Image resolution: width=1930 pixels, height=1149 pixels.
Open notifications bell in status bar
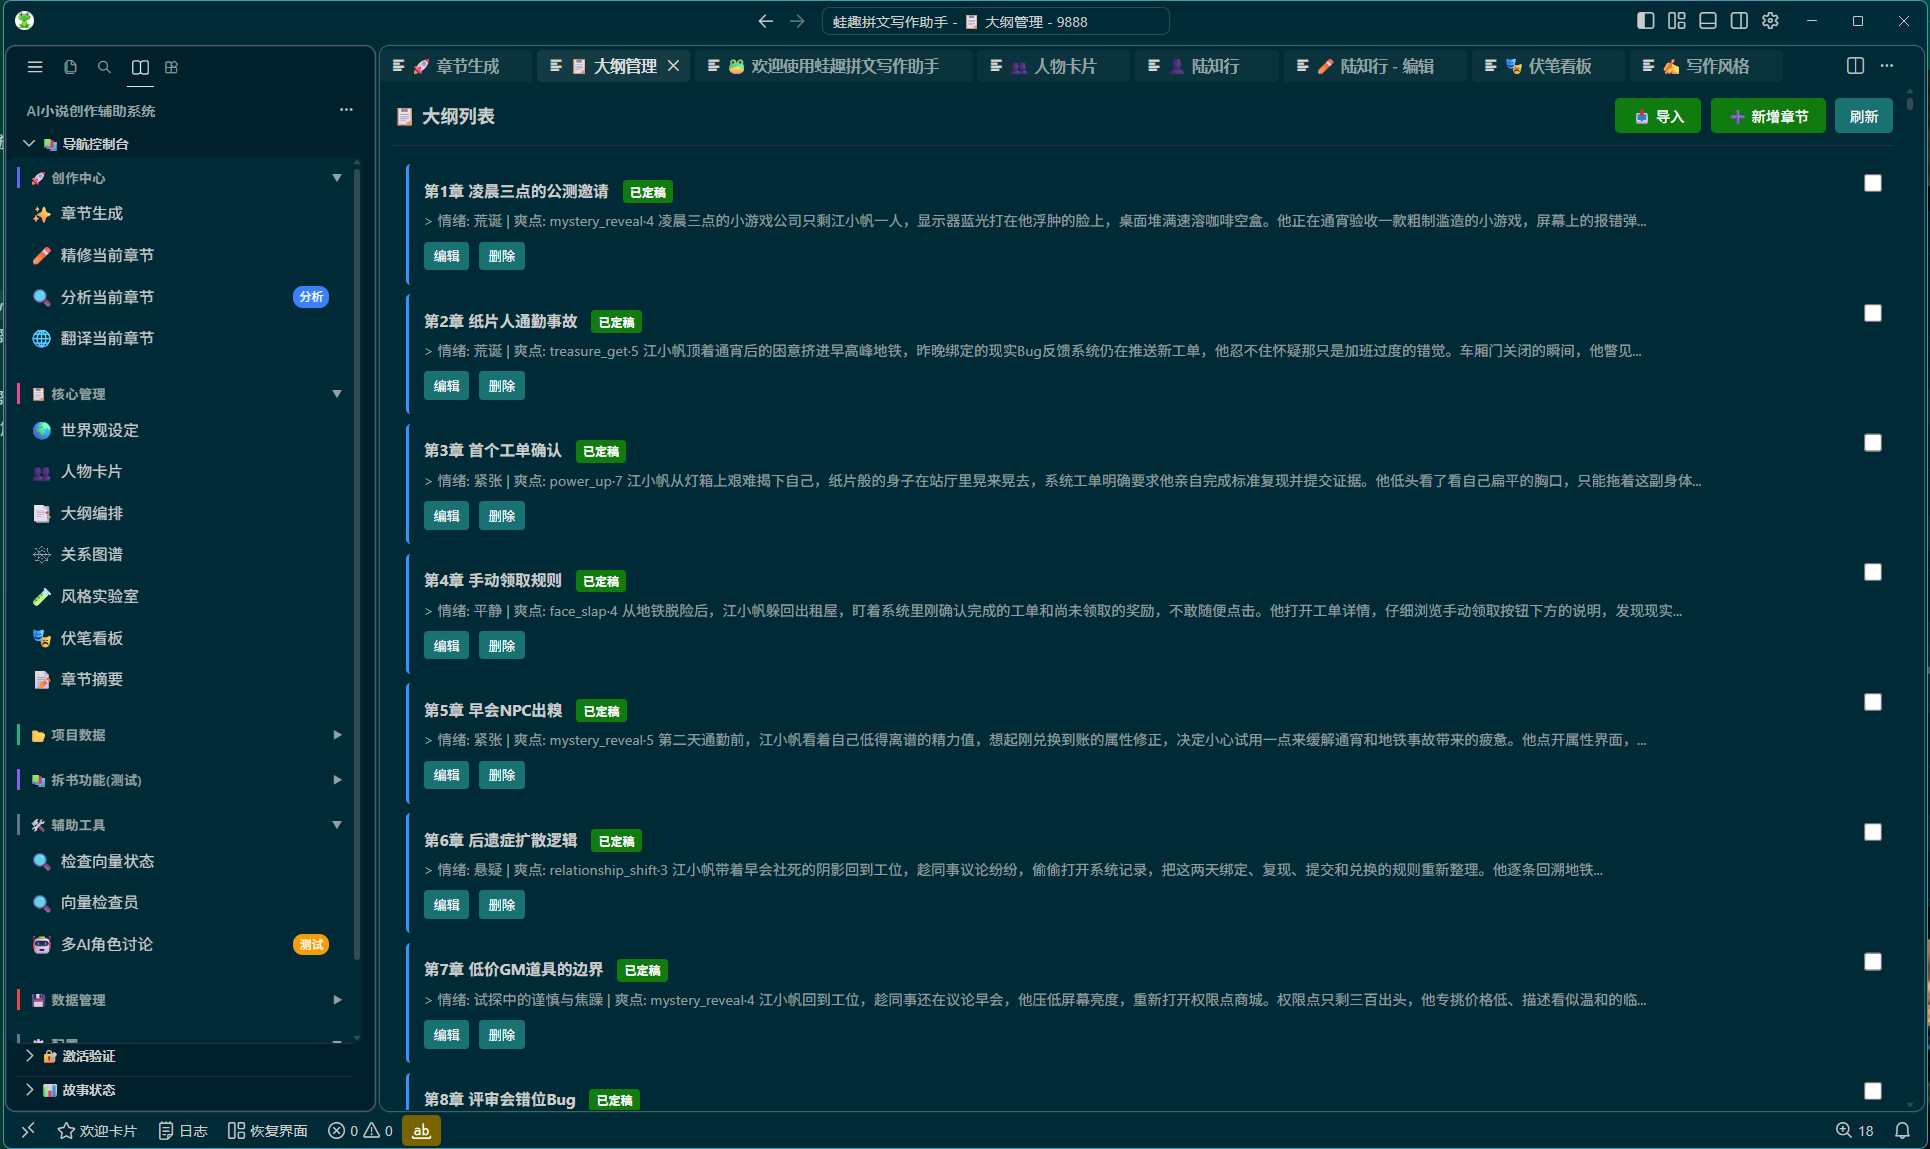coord(1902,1131)
